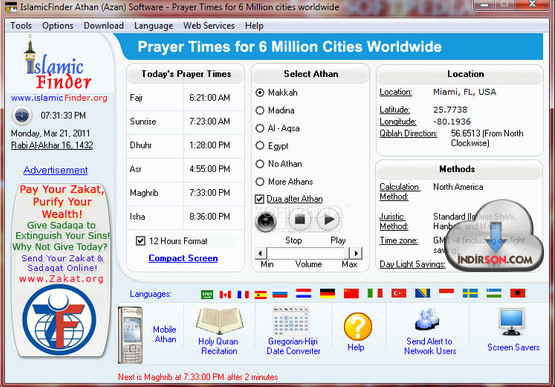Click the speaker icon under Dua after Athan
The height and width of the screenshot is (387, 555).
pos(266,221)
